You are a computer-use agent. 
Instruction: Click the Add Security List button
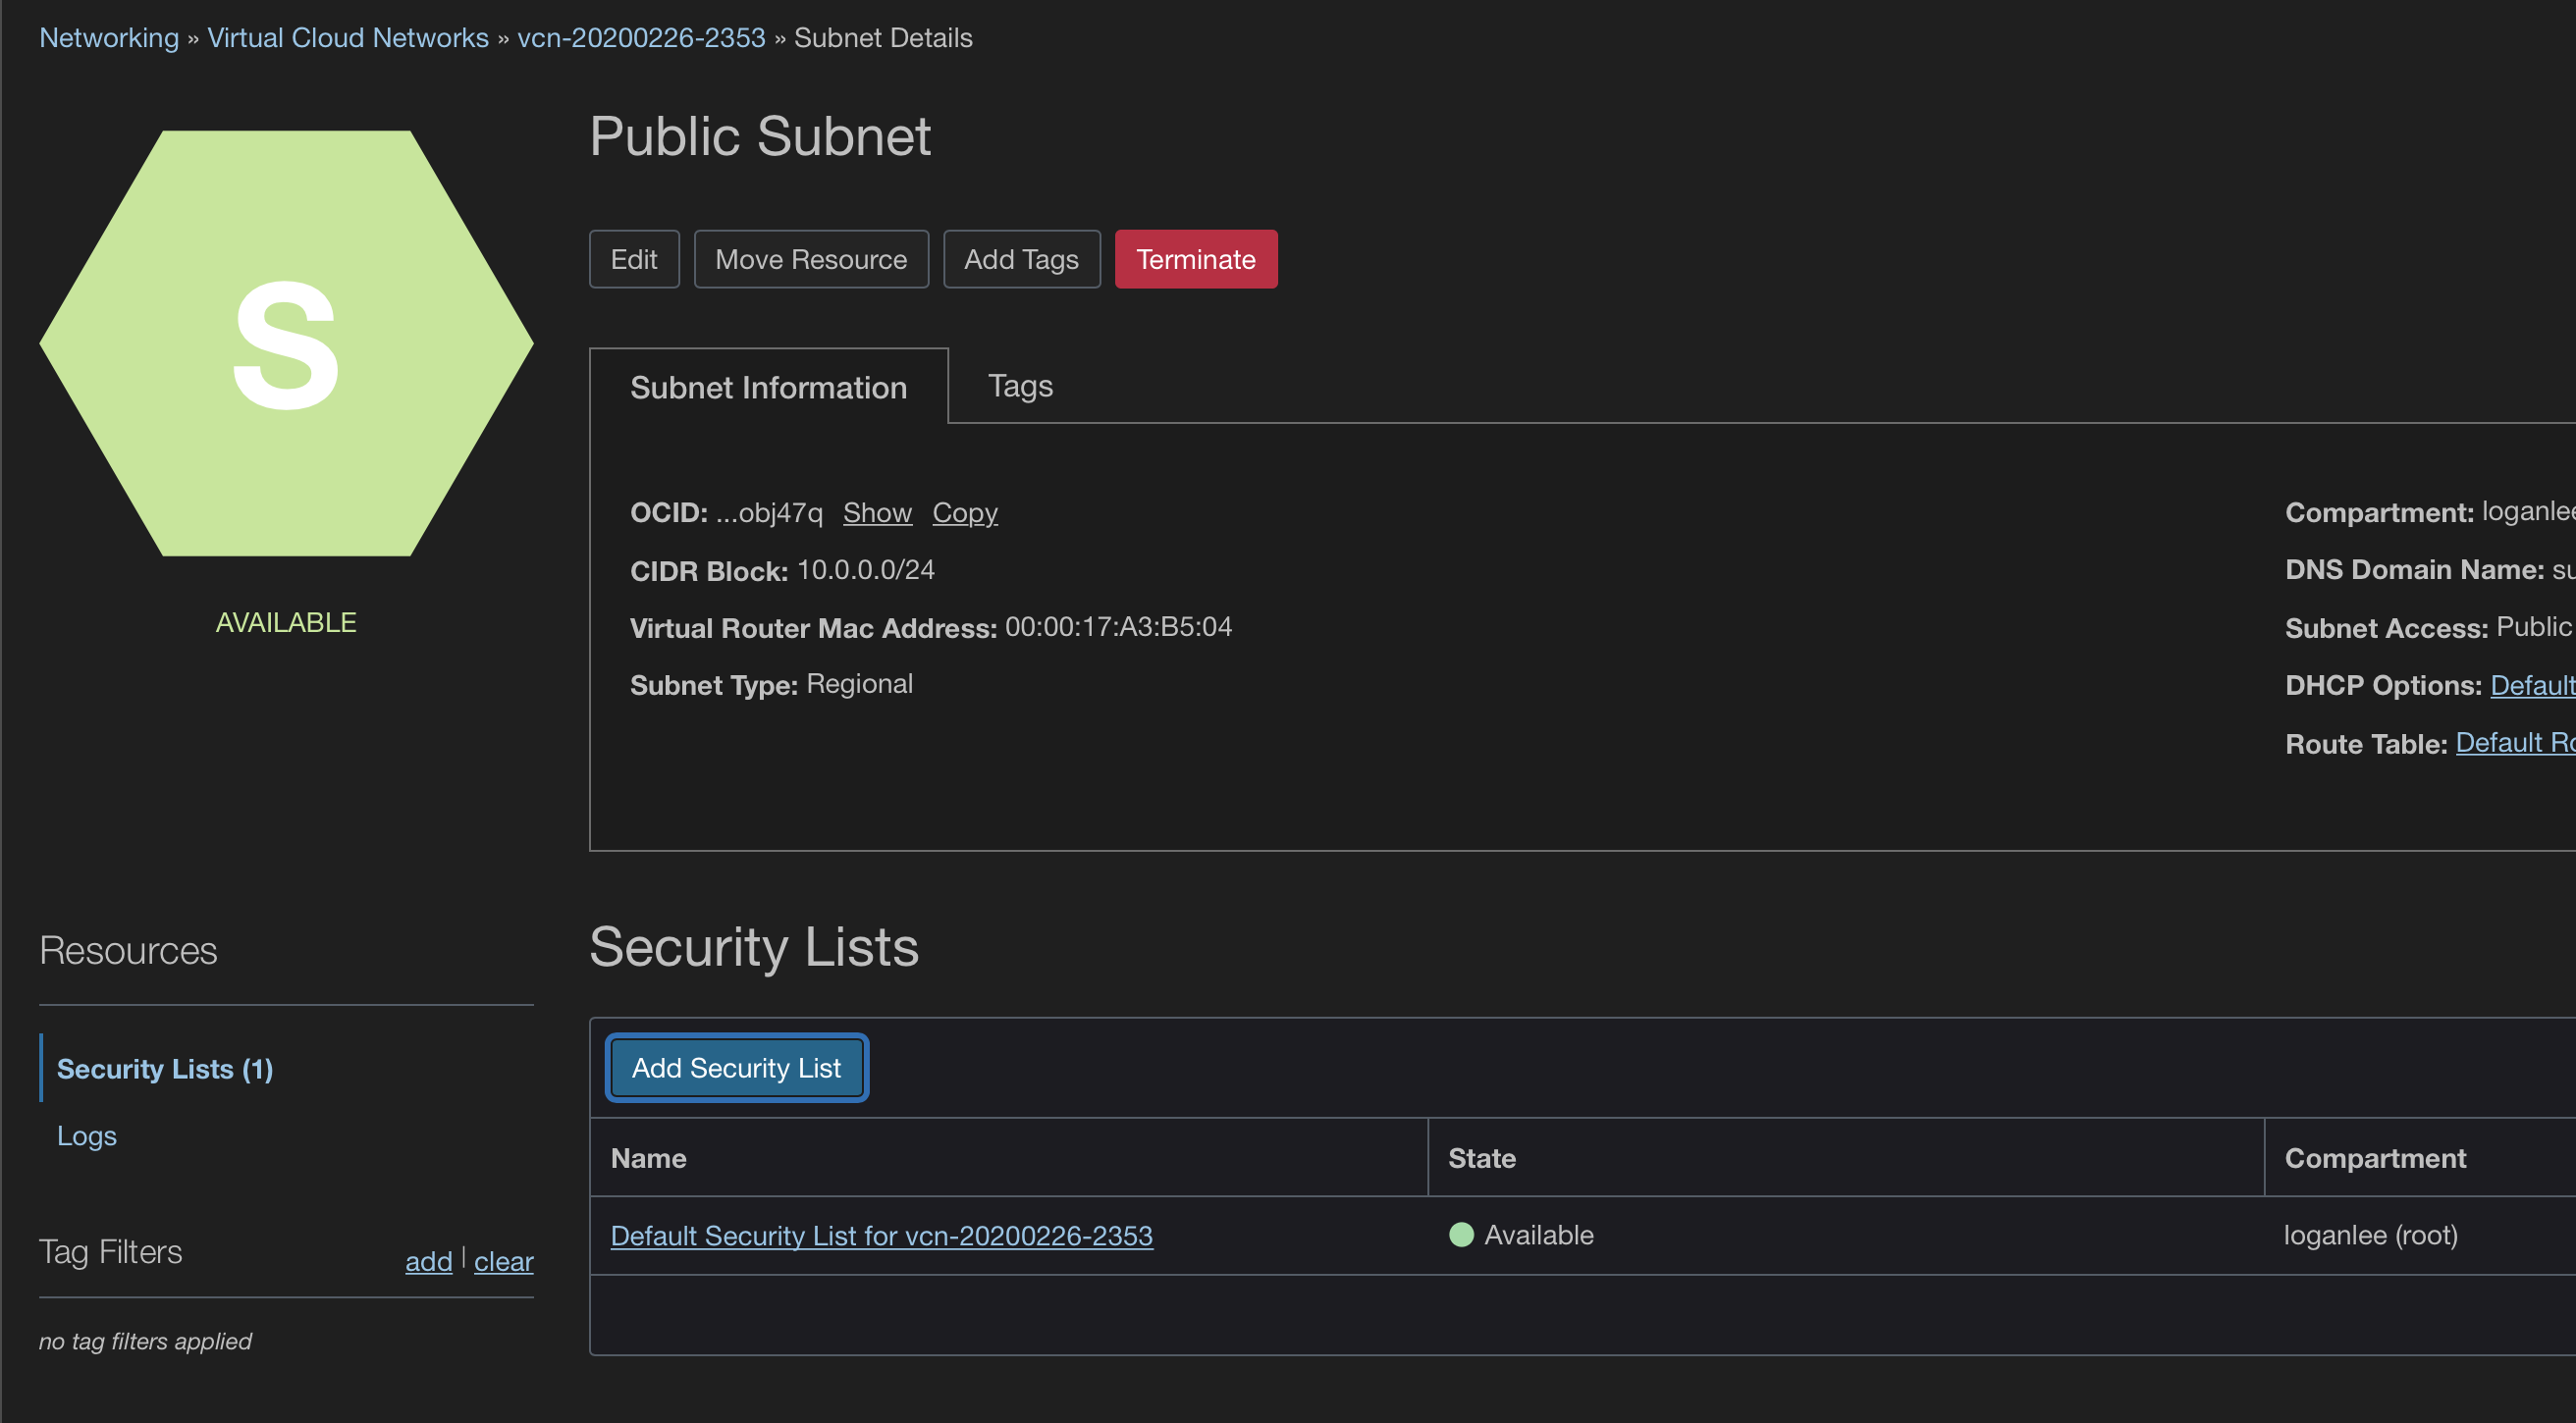point(736,1068)
